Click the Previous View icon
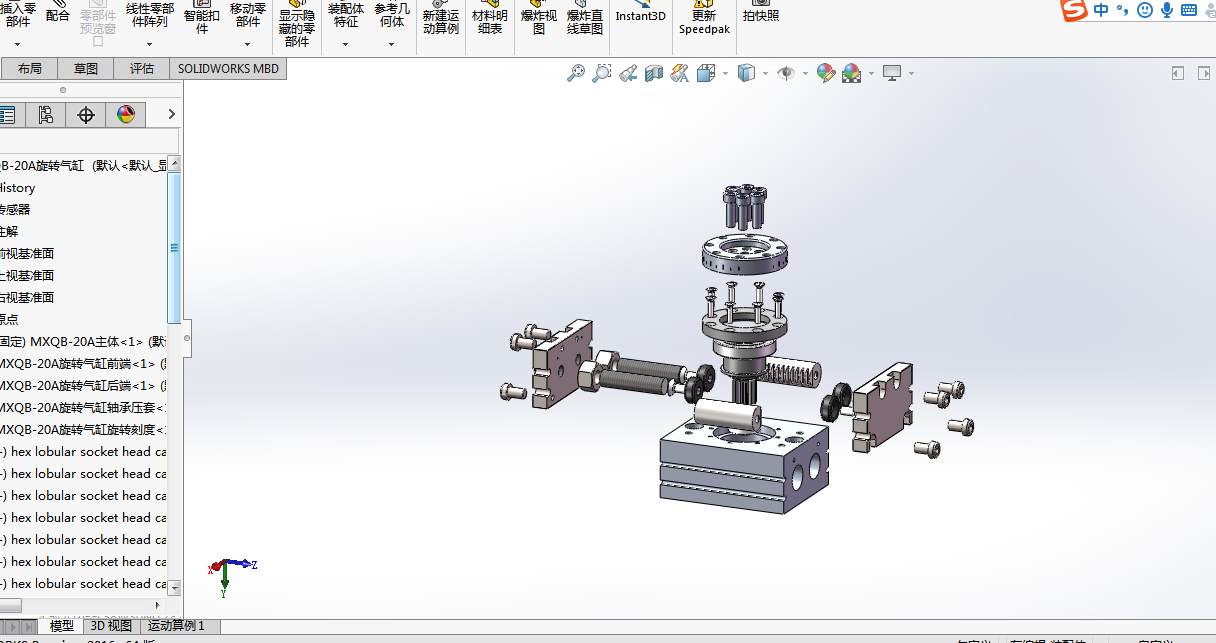The height and width of the screenshot is (643, 1216). pos(628,73)
